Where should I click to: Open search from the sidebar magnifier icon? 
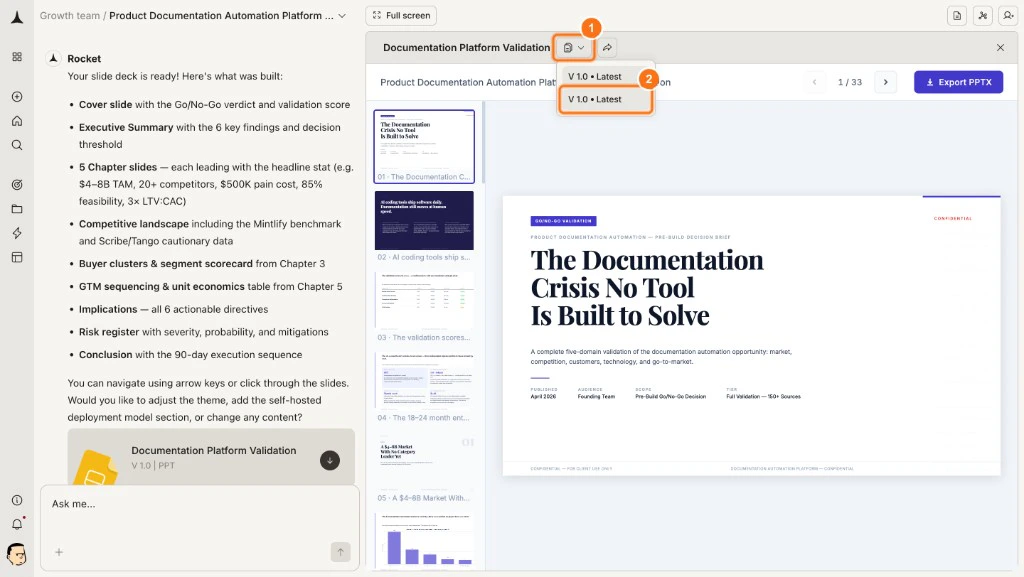click(17, 145)
